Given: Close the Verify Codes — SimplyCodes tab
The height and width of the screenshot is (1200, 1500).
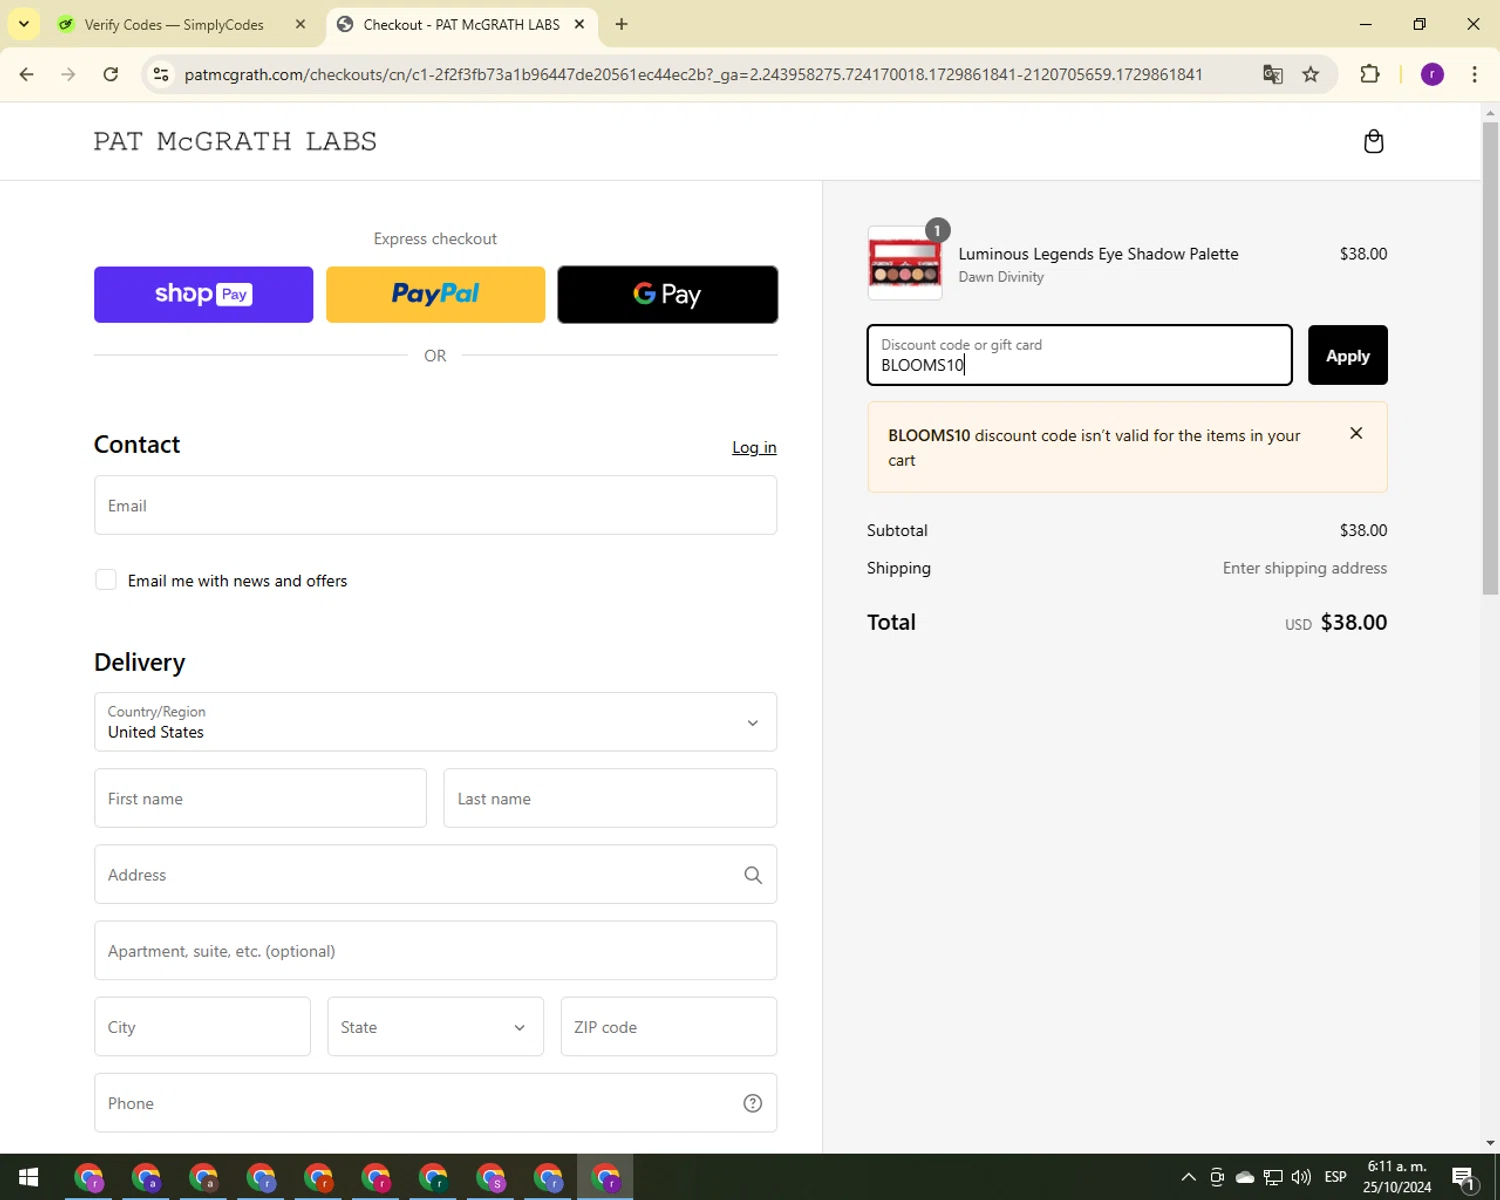Looking at the screenshot, I should 300,24.
